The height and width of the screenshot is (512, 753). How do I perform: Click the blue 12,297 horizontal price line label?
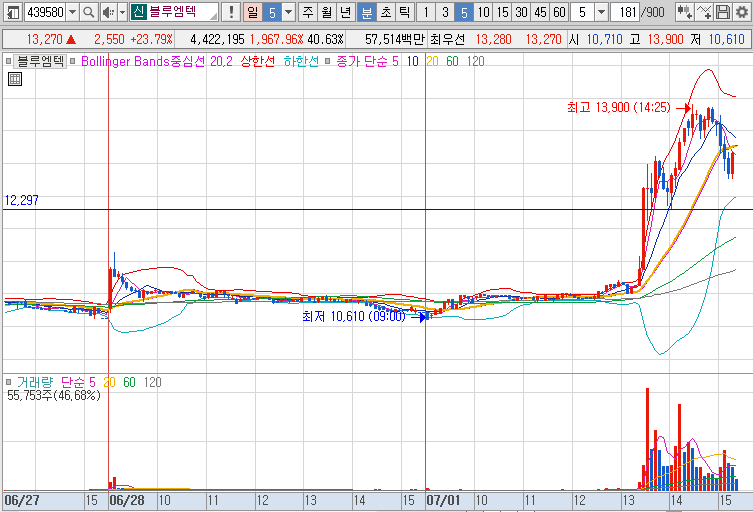point(22,200)
